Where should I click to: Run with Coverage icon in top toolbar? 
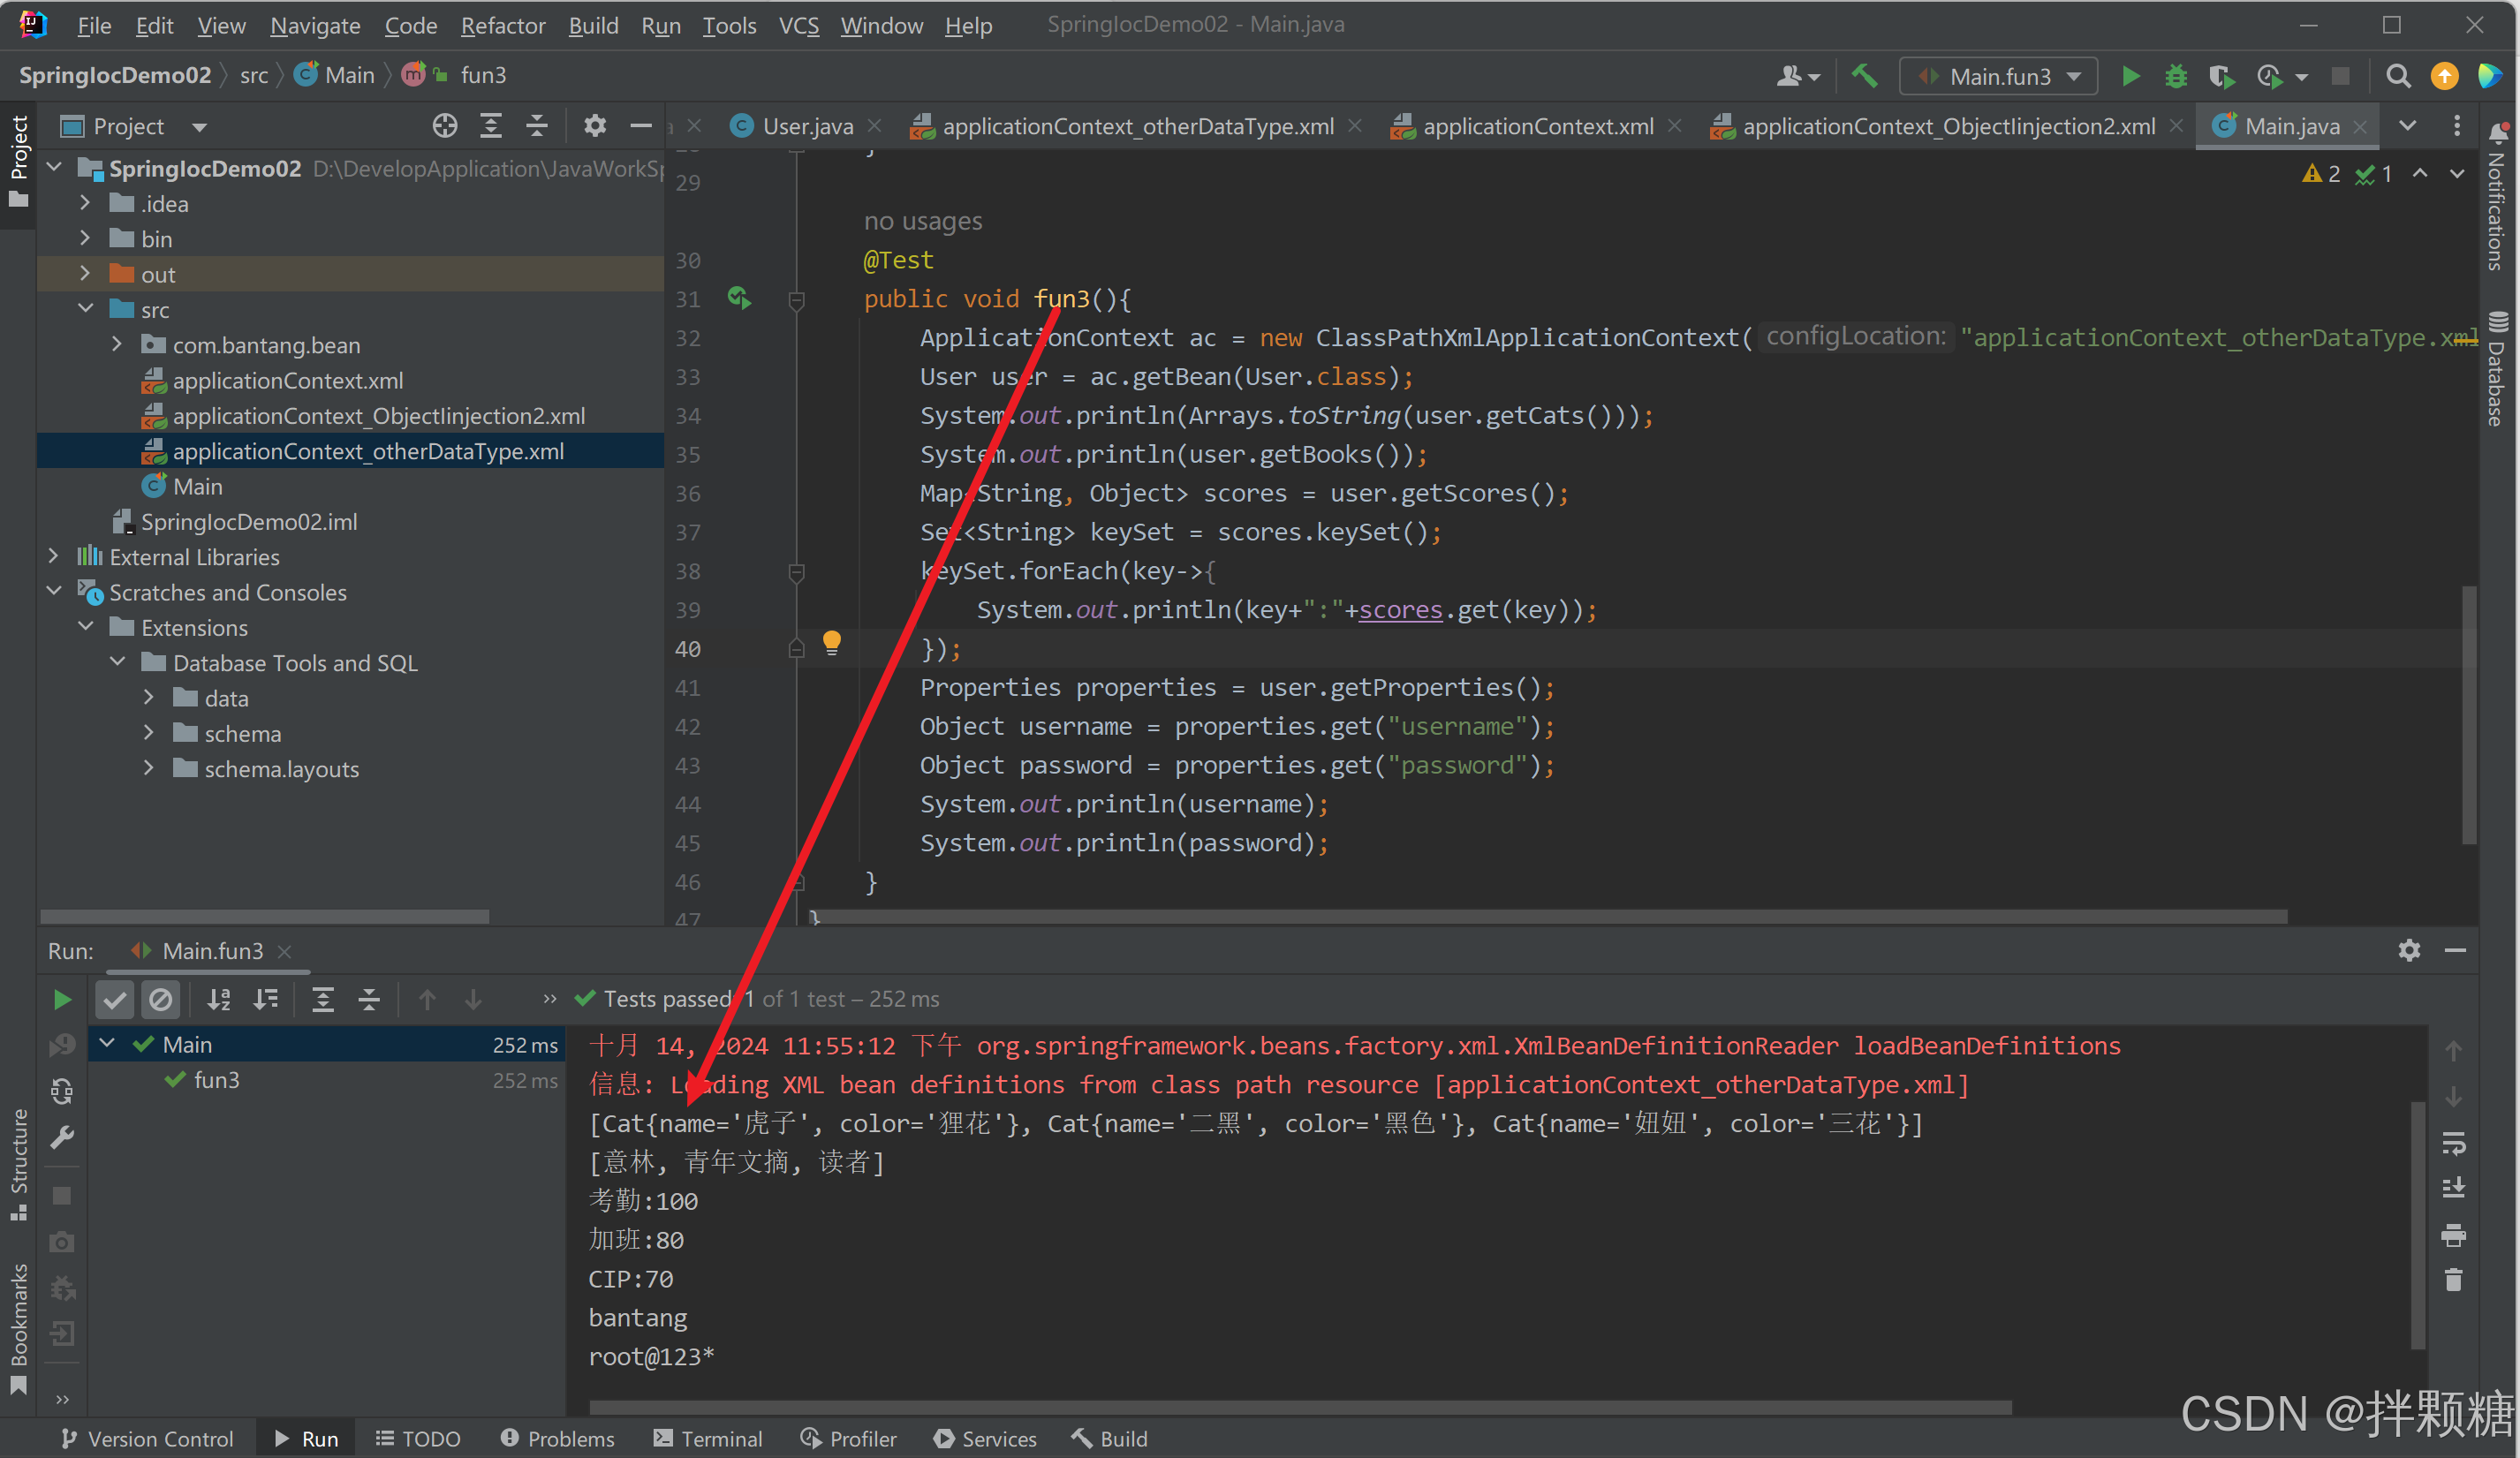(x=2221, y=76)
